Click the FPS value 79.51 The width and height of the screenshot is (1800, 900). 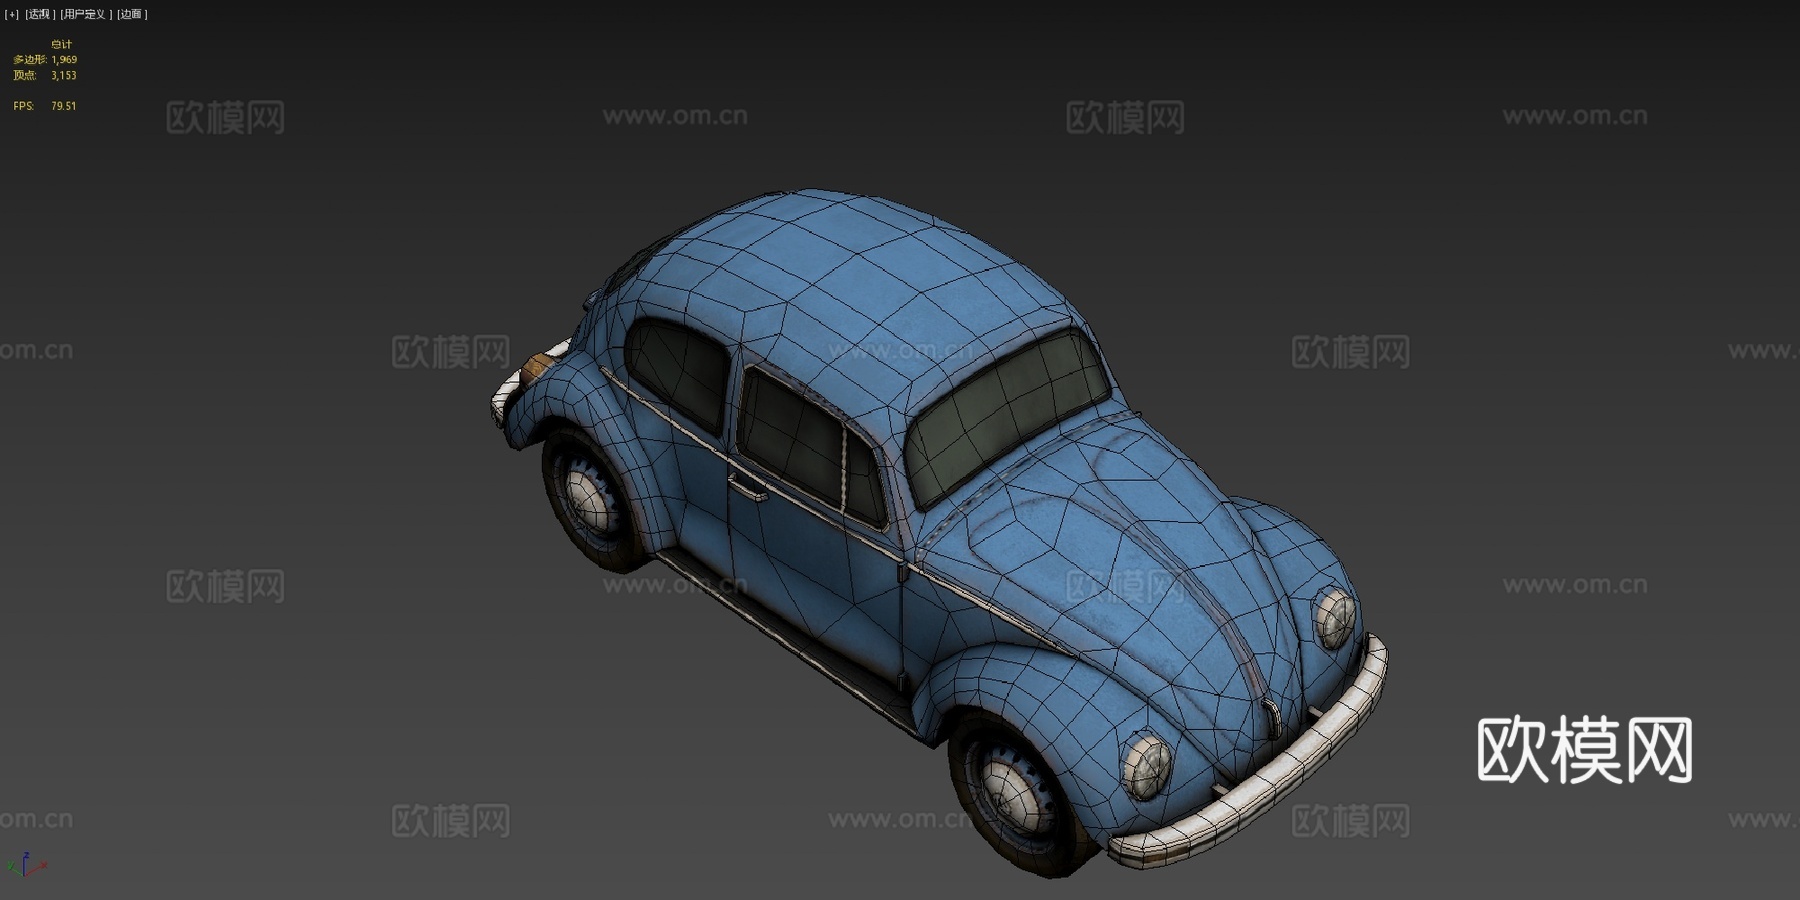(x=64, y=106)
